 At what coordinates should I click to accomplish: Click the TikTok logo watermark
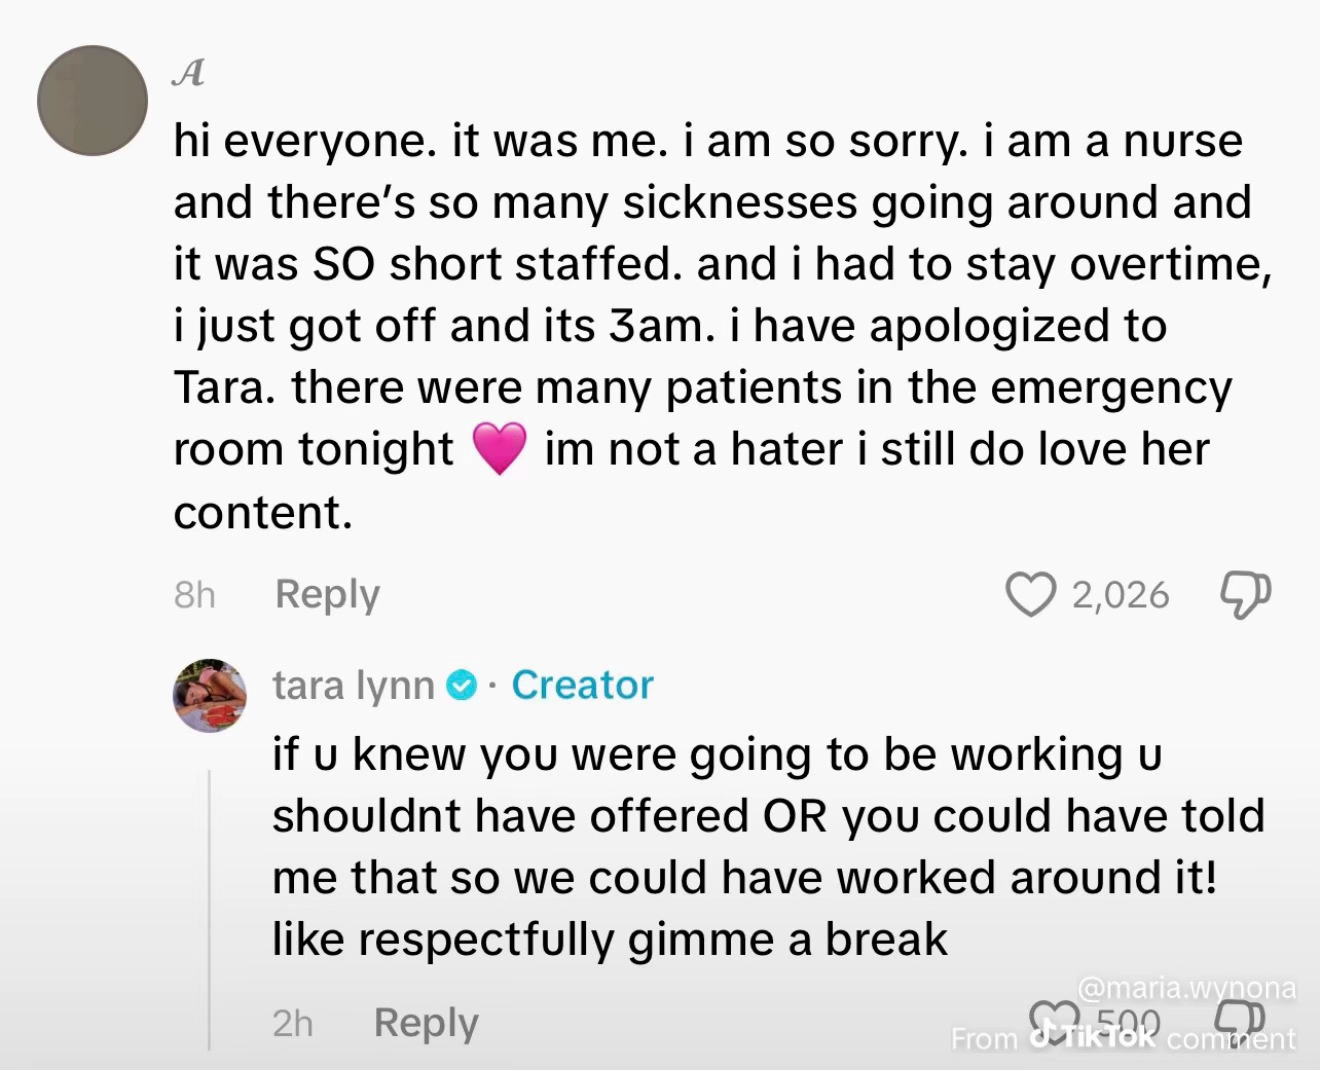pyautogui.click(x=1090, y=1037)
